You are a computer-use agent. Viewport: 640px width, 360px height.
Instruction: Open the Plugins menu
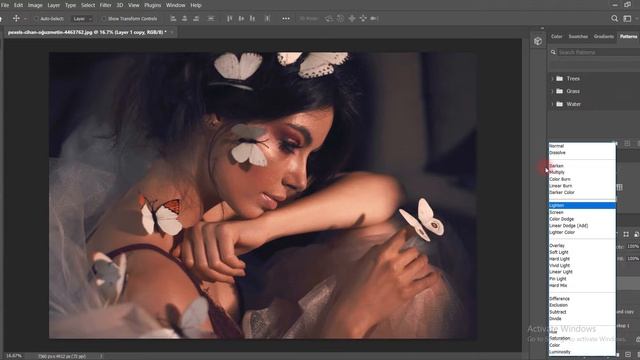[153, 5]
